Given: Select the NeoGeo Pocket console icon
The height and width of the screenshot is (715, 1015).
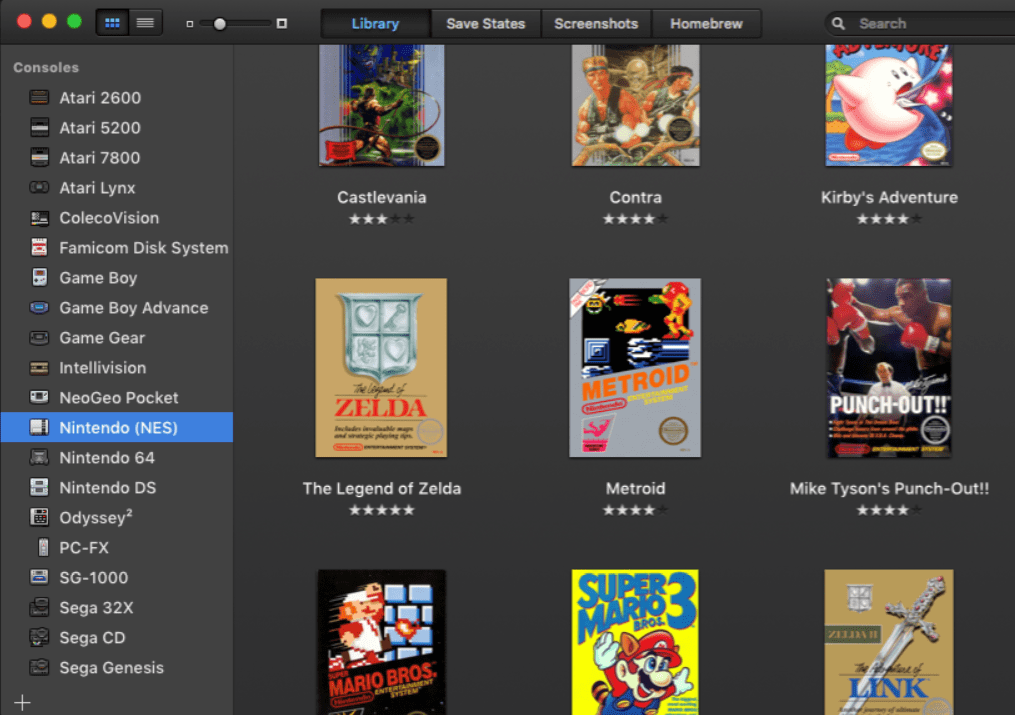Looking at the screenshot, I should [x=39, y=397].
